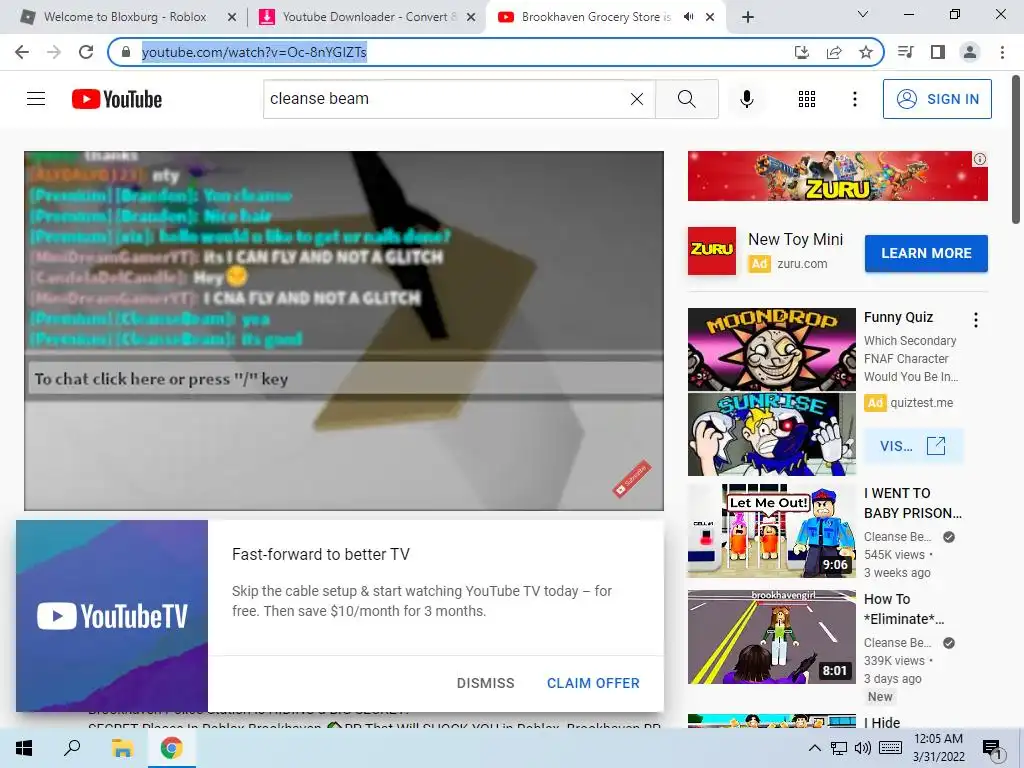Reload the page with the refresh icon
Screen dimensions: 1024x768
pyautogui.click(x=86, y=52)
